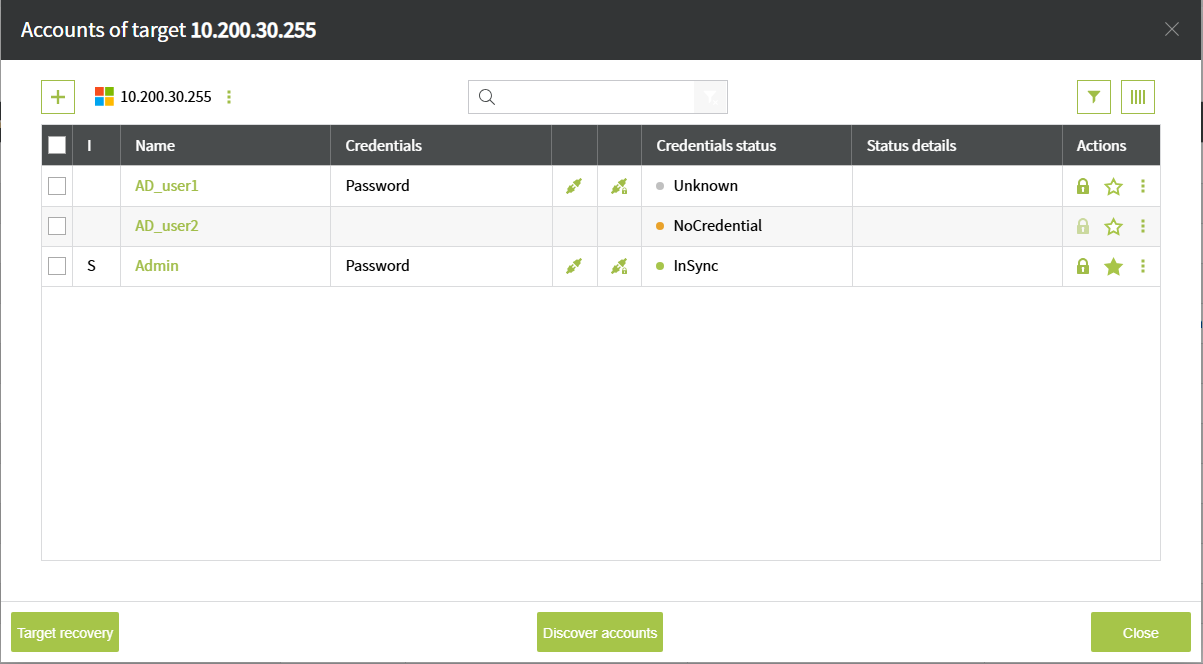Open the Admin account link
This screenshot has height=664, width=1203.
(x=157, y=266)
